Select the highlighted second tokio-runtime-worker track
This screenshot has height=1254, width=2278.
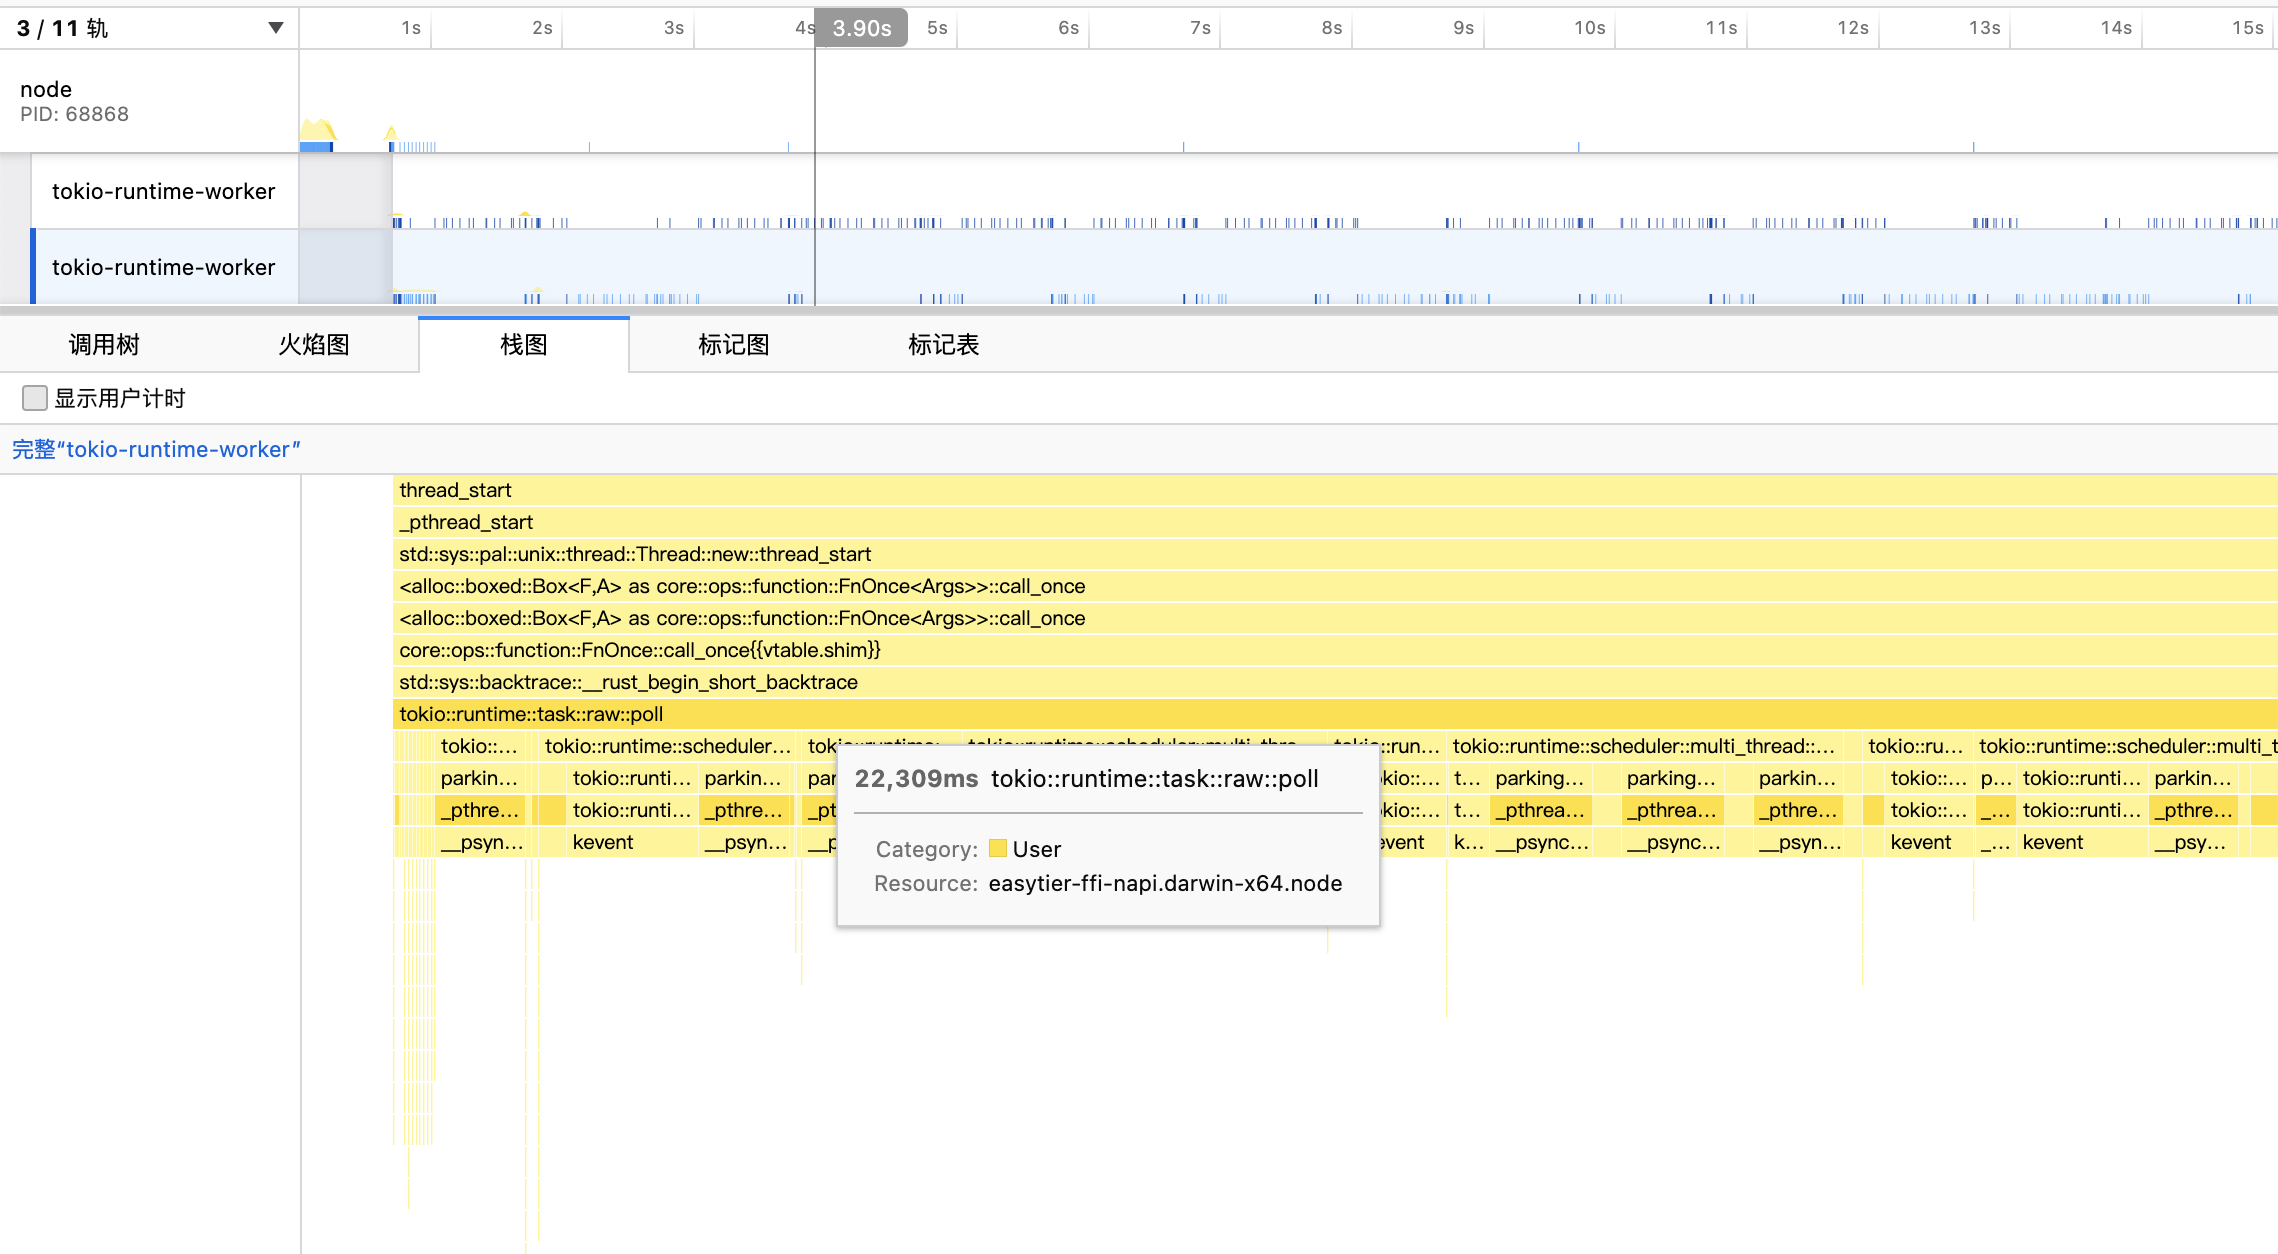tap(163, 267)
